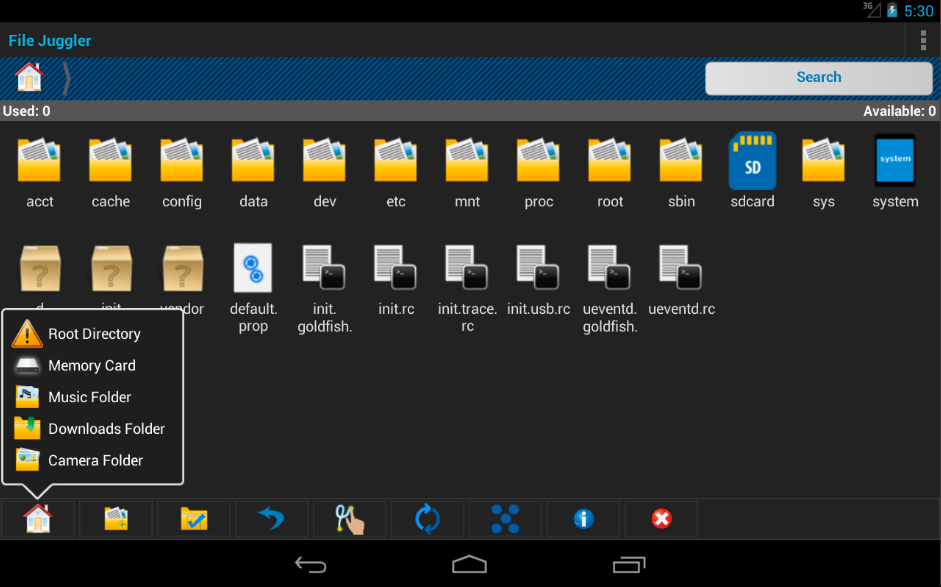Open the root folder
941x587 pixels.
610,172
